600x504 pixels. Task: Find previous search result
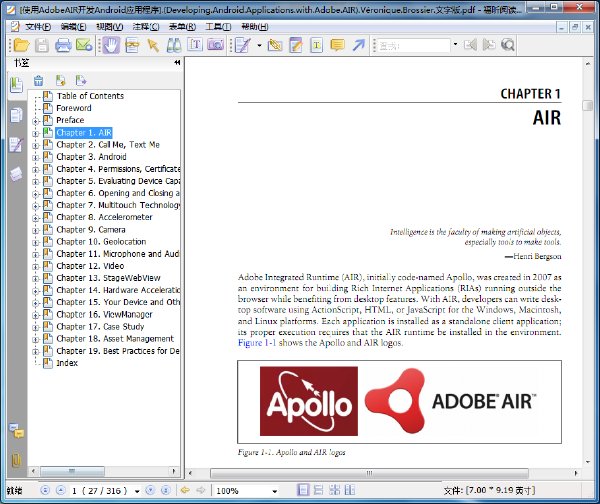coord(470,45)
